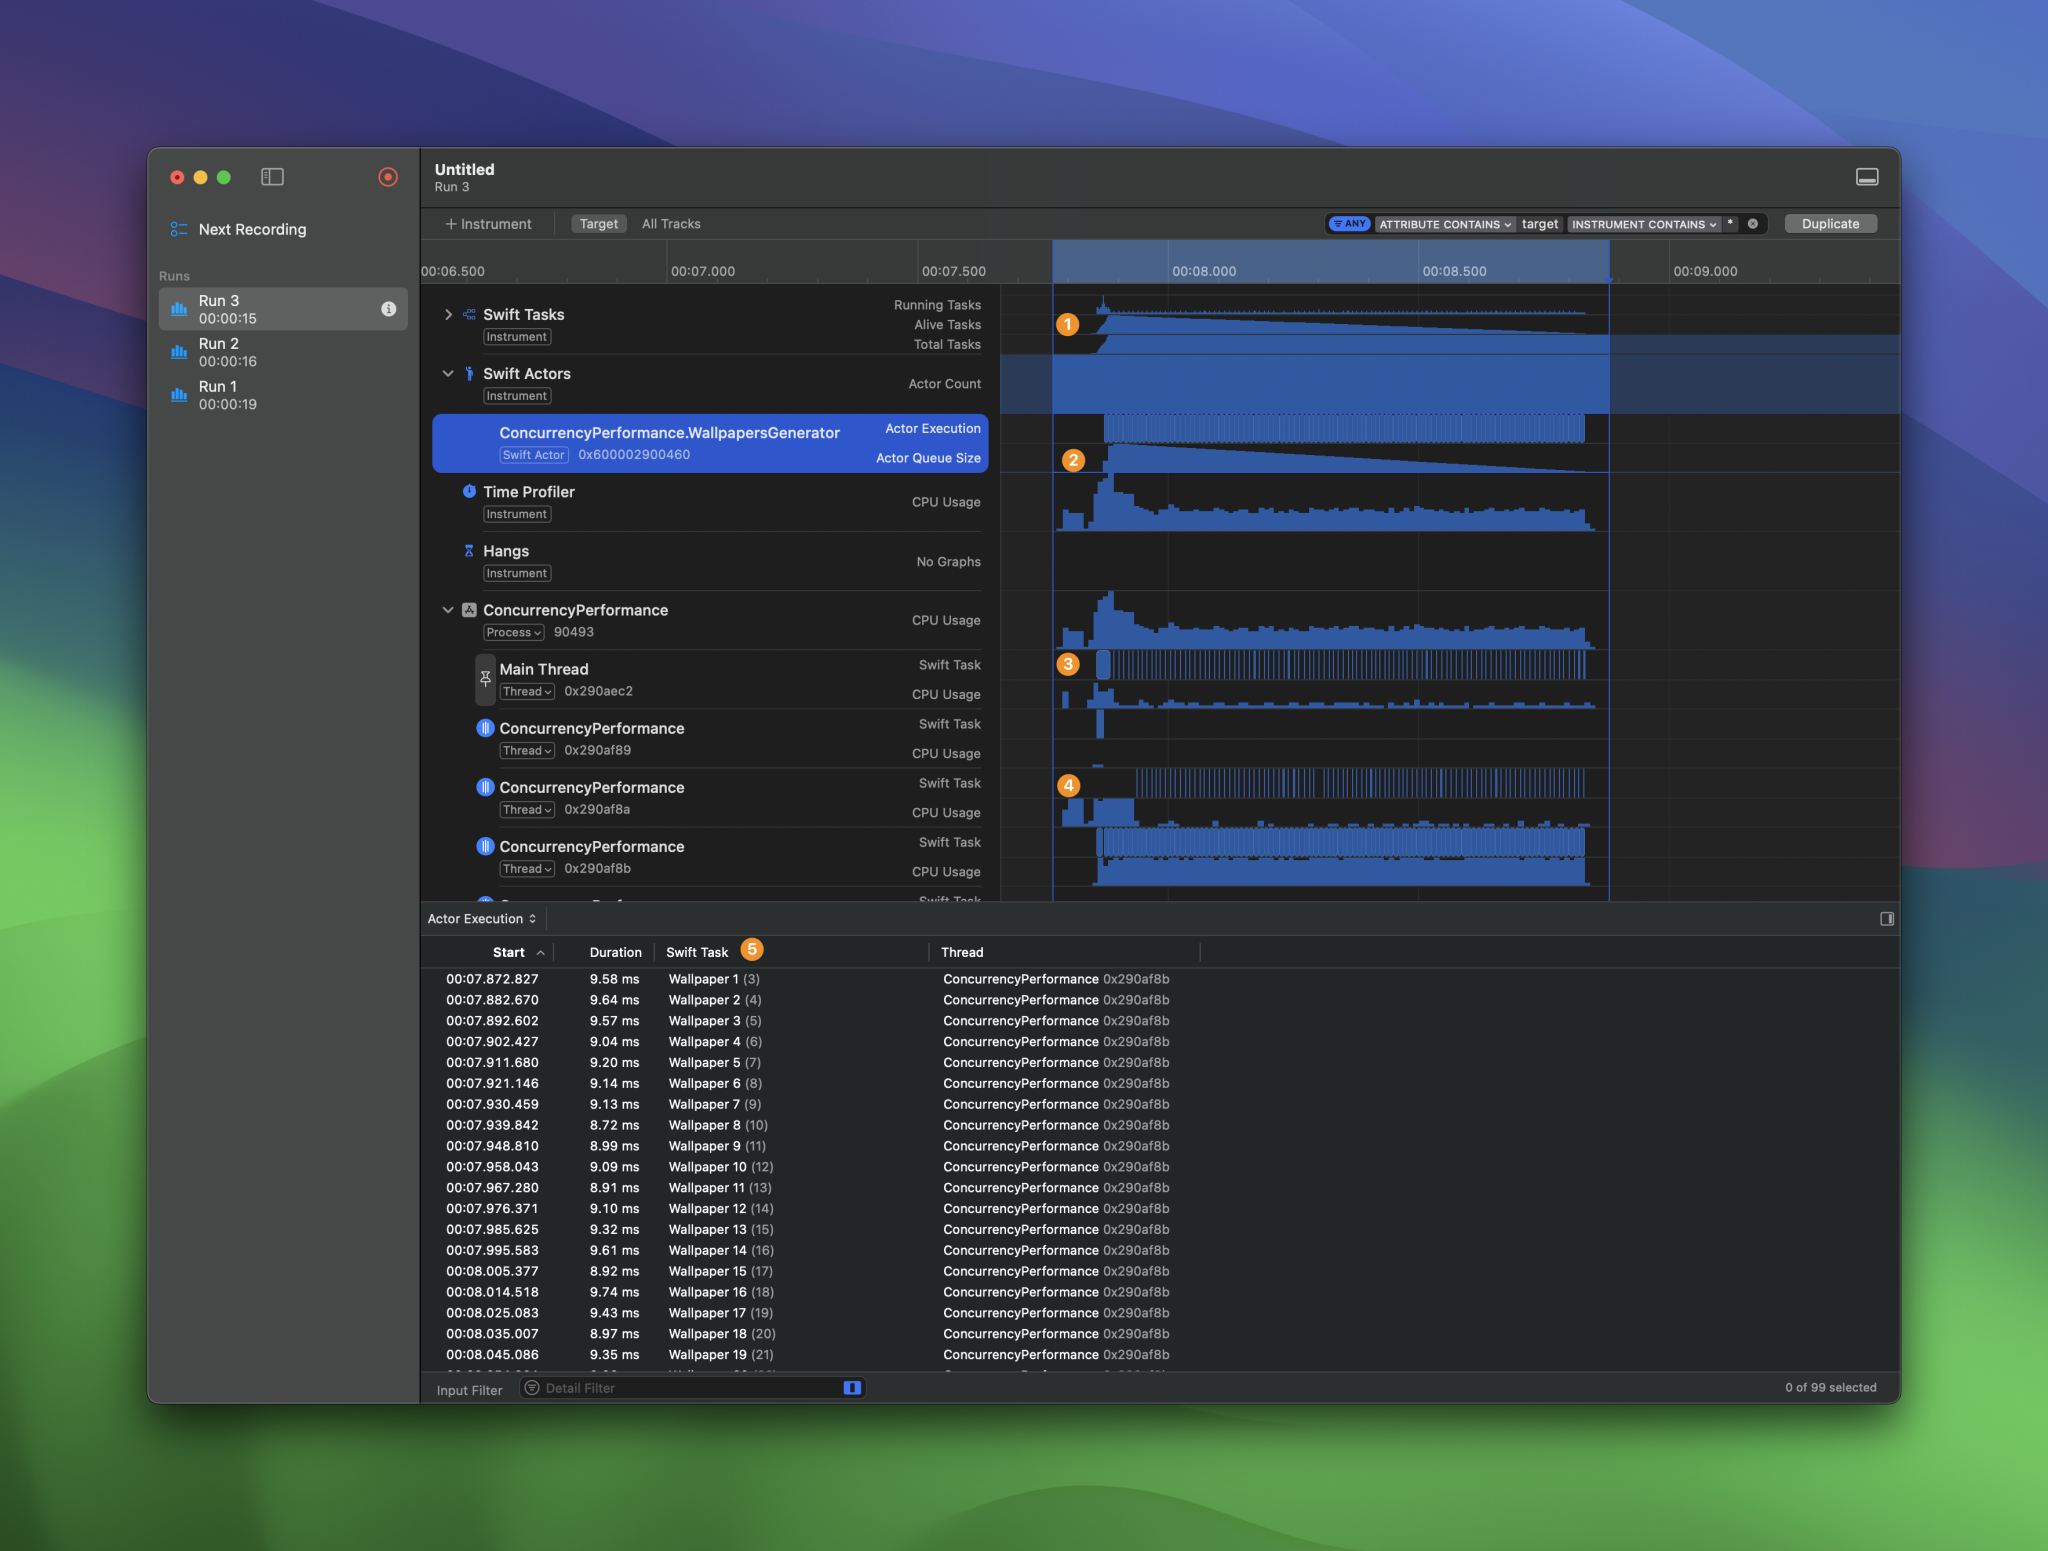Open the Actor Execution detail dropdown

(482, 919)
